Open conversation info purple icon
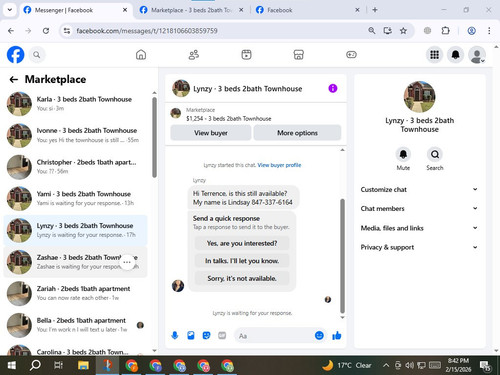Image resolution: width=500 pixels, height=375 pixels. point(333,88)
